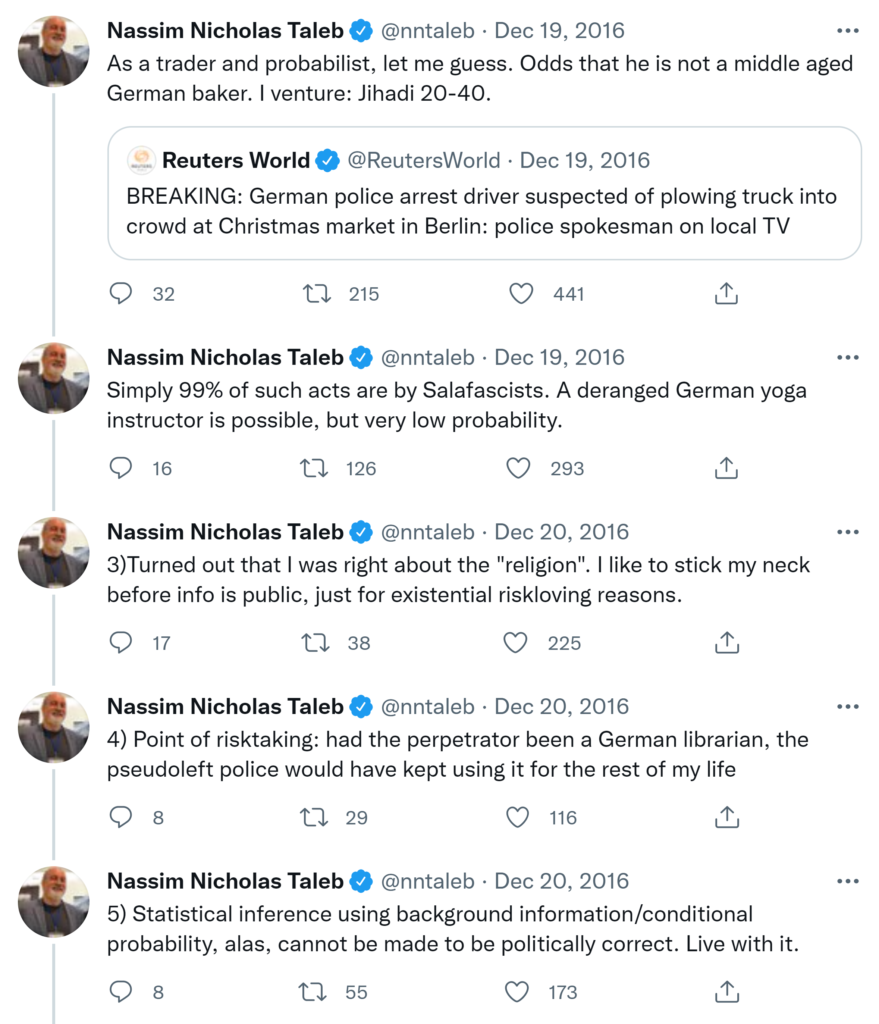
Task: Click Taleb's profile picture on top tweet
Action: 54,51
